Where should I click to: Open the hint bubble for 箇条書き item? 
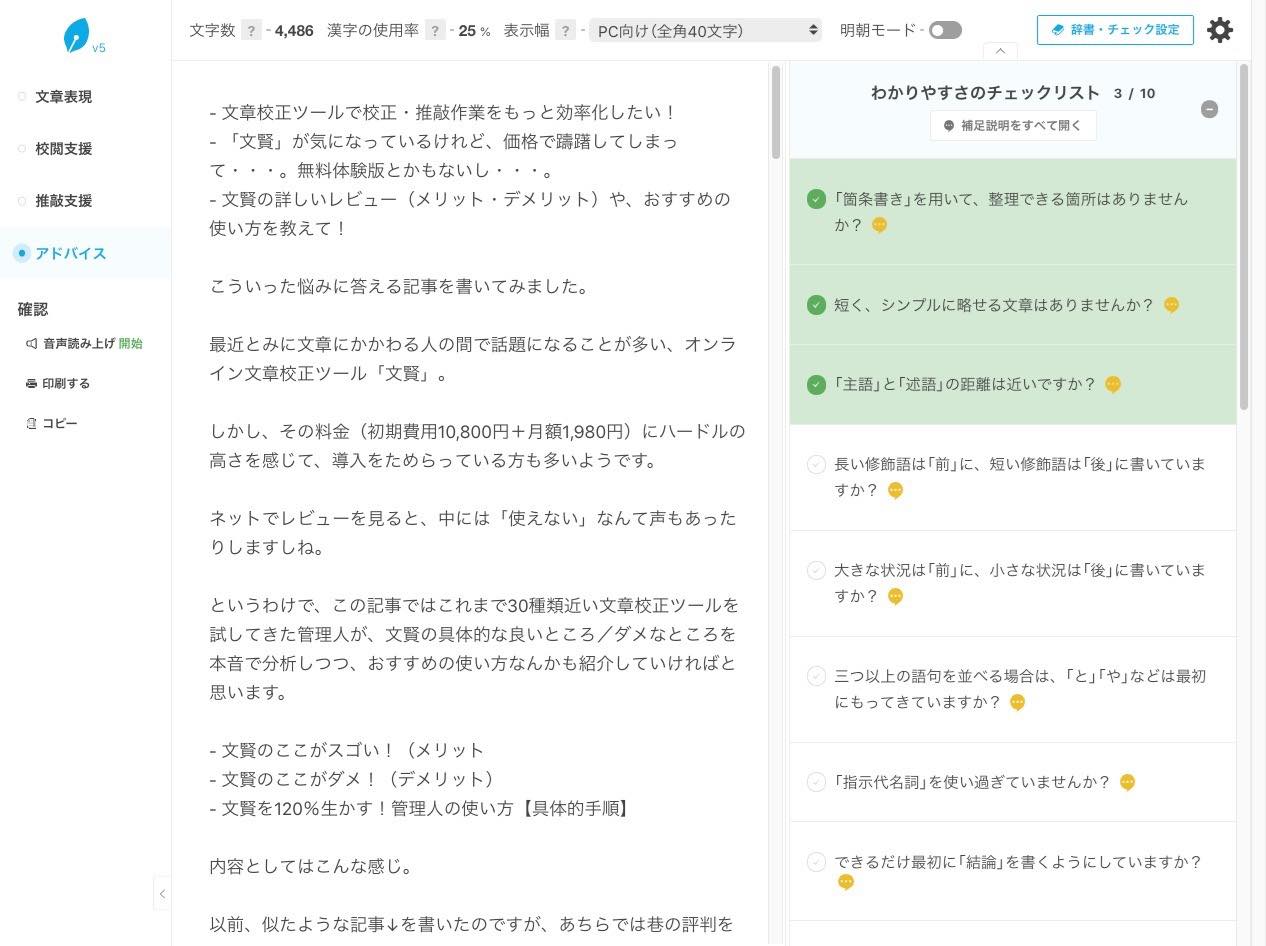879,225
